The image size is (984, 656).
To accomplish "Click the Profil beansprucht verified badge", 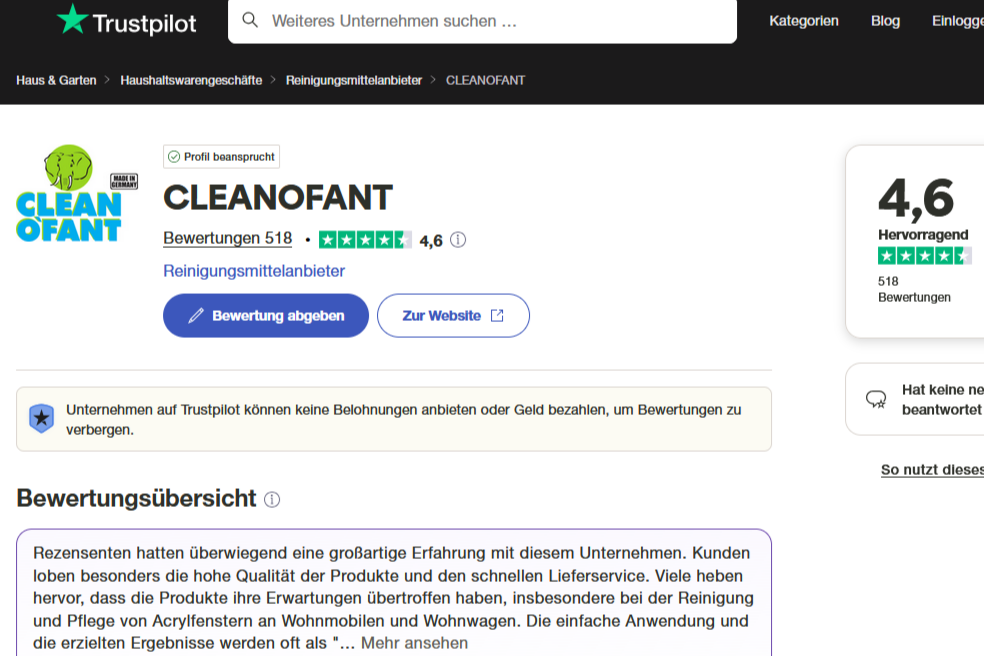I will pos(221,157).
